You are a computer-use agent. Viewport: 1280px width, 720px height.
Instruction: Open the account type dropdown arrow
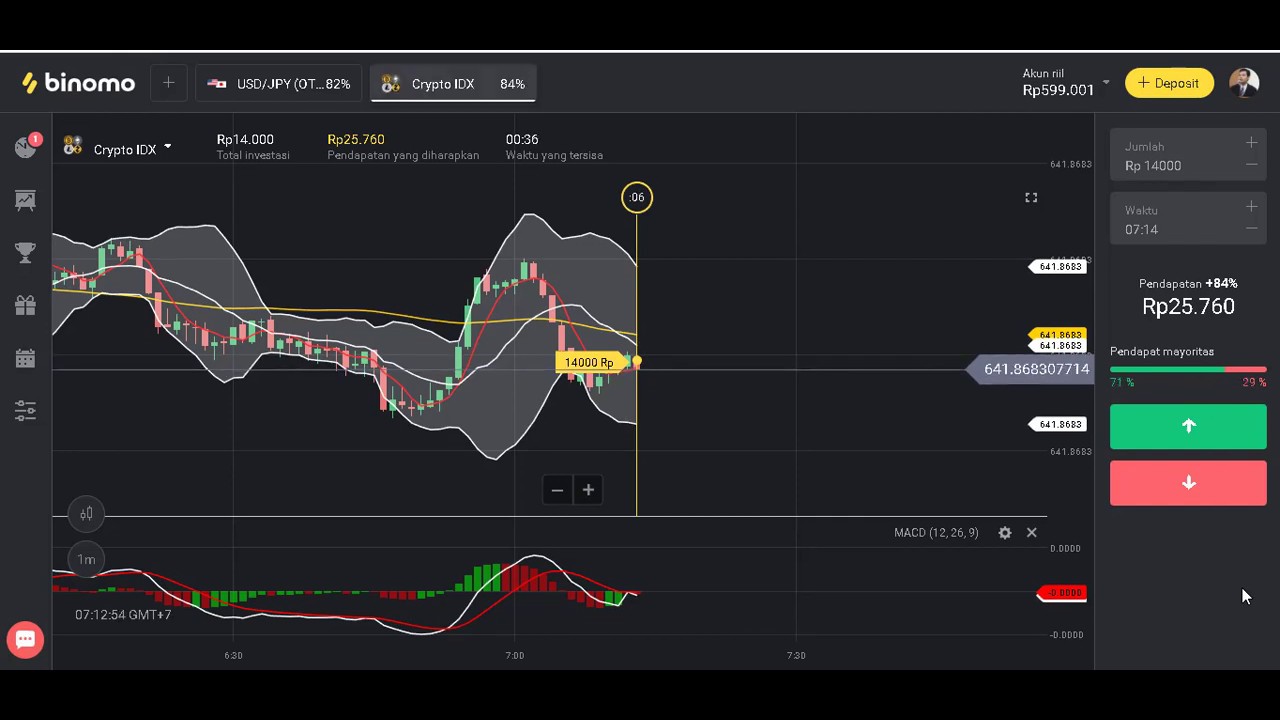[x=1106, y=82]
